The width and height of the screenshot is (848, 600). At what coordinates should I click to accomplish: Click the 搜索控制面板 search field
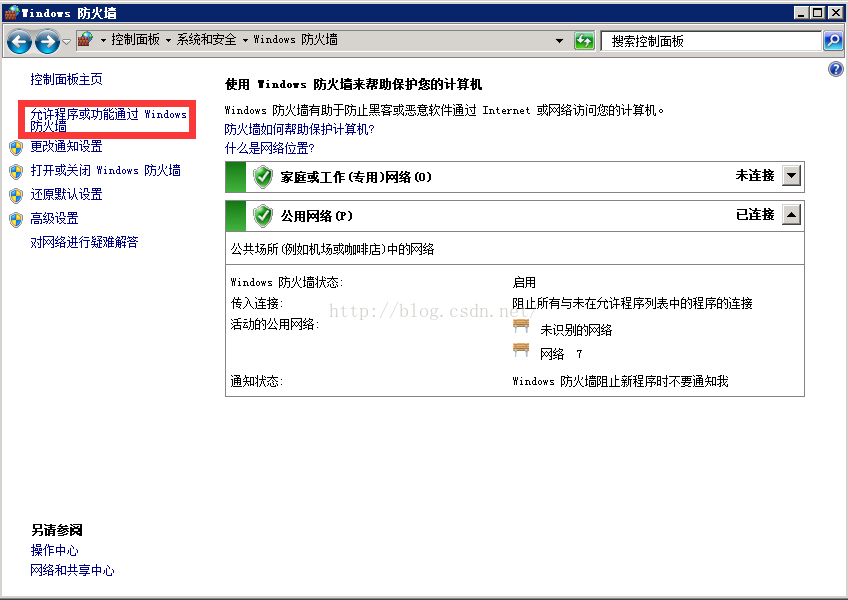coord(711,41)
